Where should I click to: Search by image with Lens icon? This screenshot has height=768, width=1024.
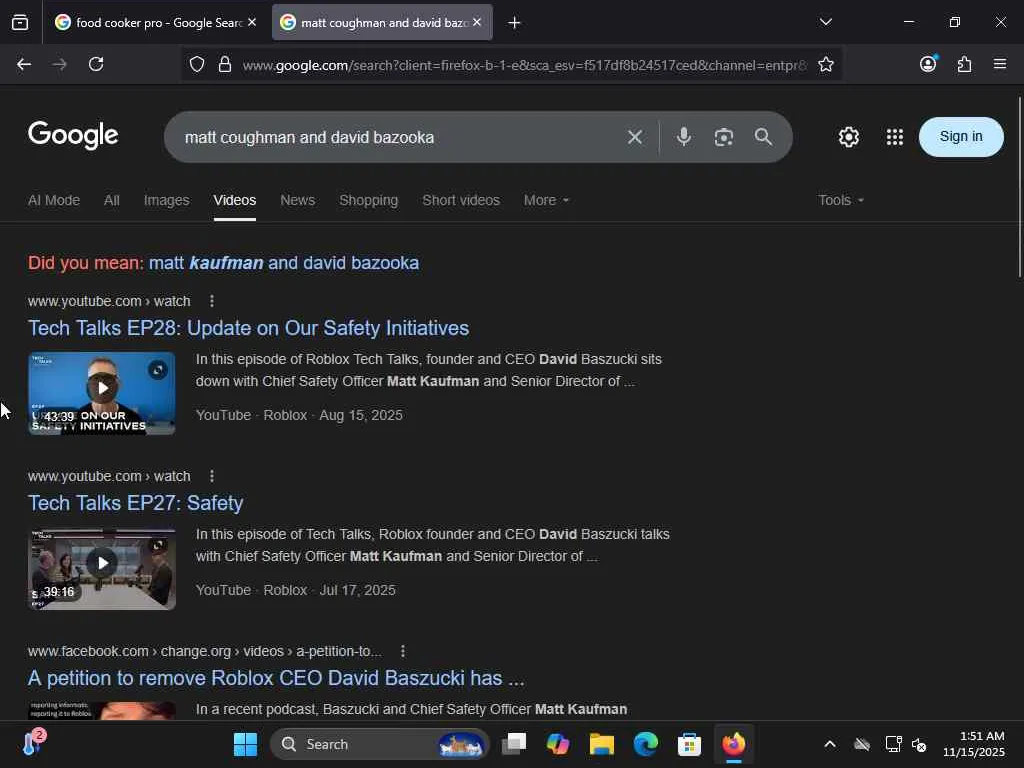723,137
